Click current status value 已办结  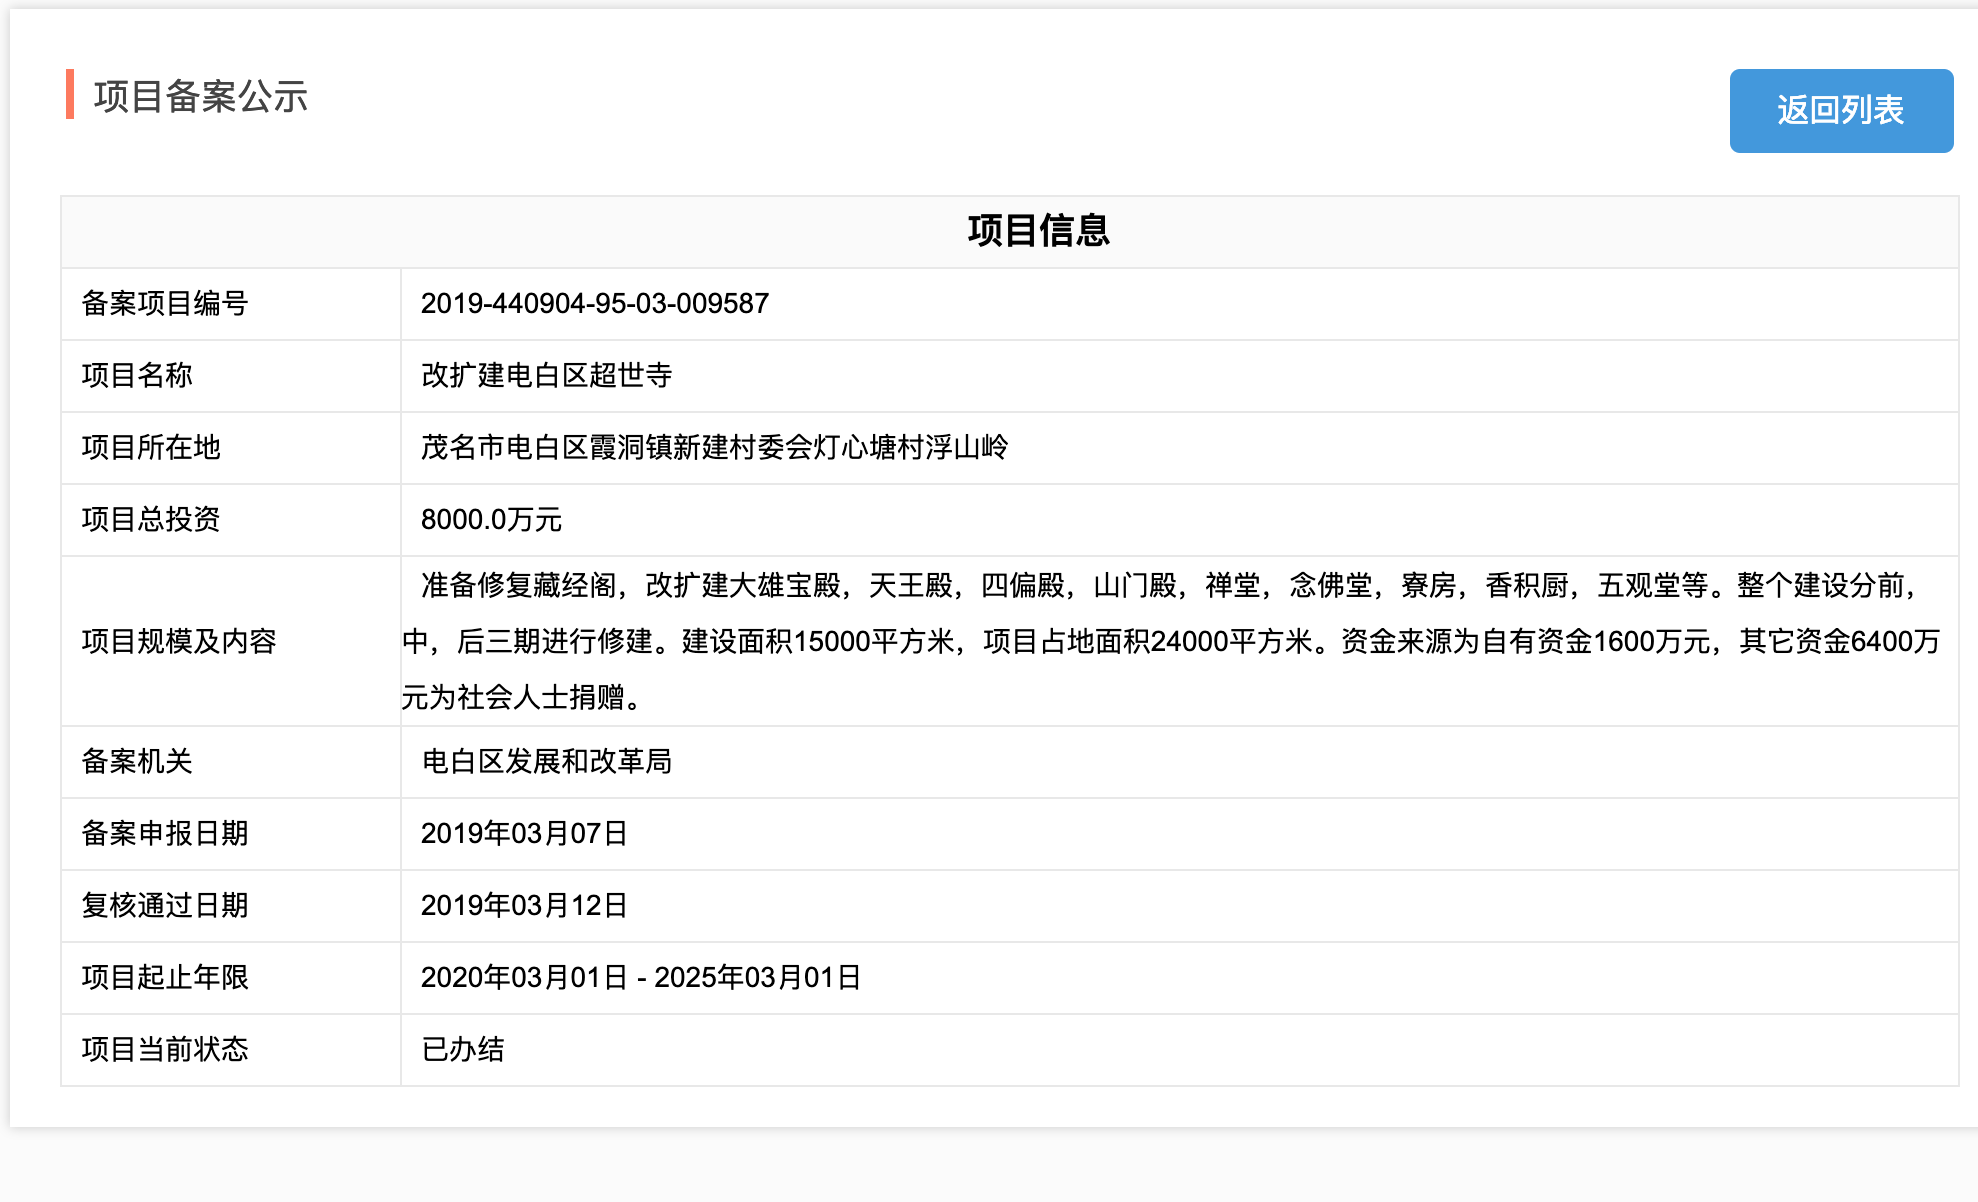(463, 1050)
